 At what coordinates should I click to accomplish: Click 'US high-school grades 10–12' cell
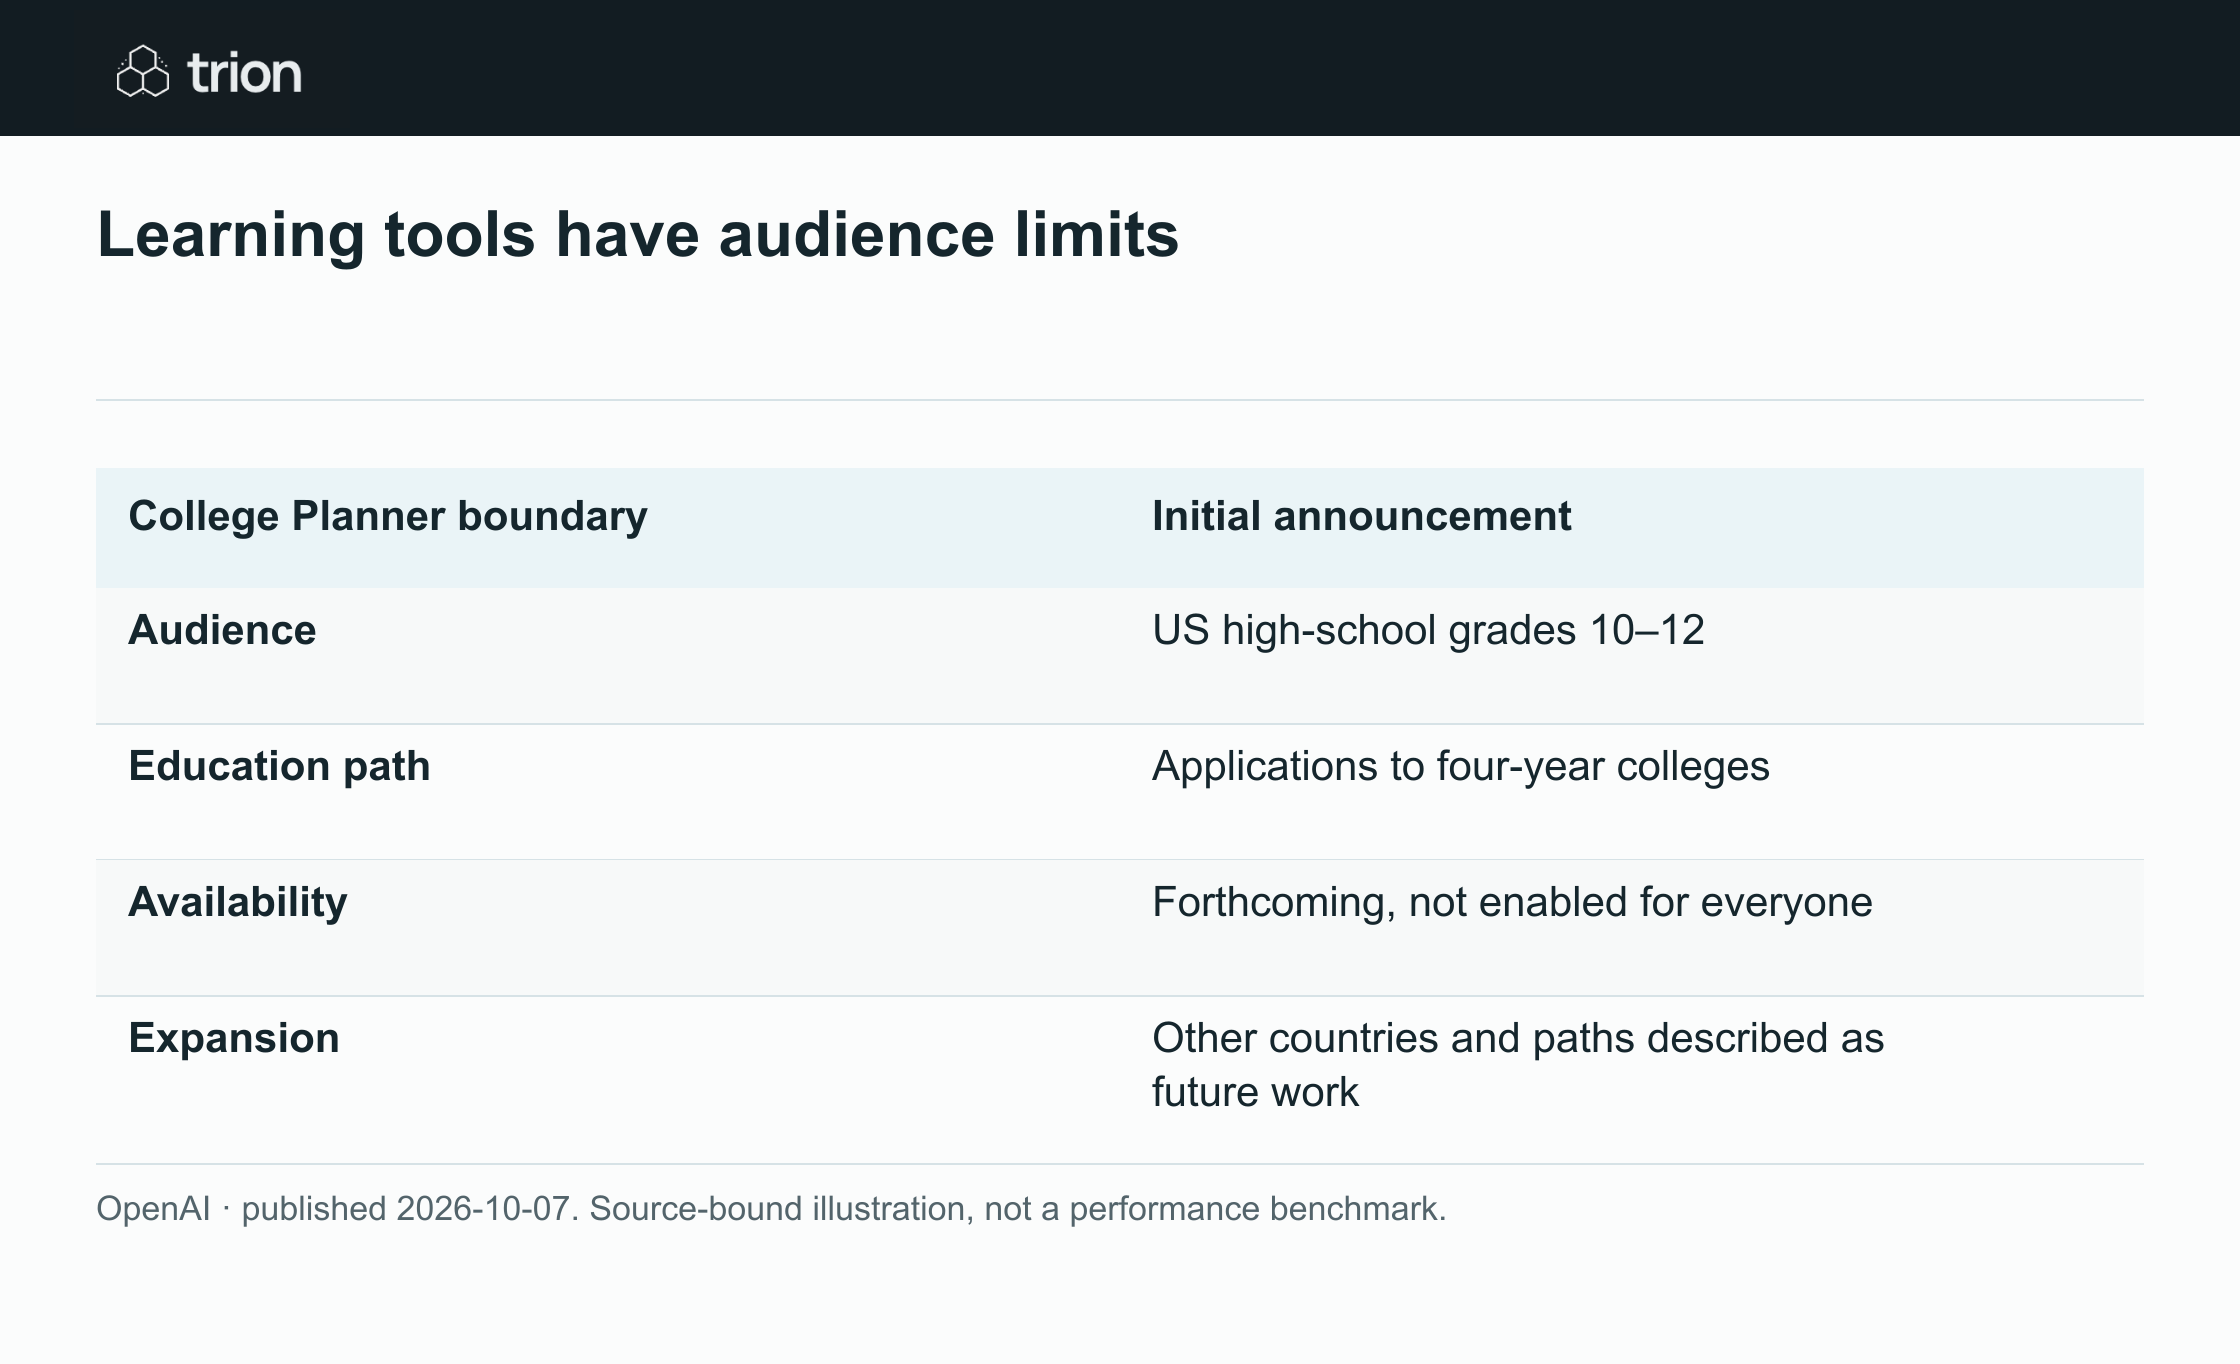[1428, 630]
